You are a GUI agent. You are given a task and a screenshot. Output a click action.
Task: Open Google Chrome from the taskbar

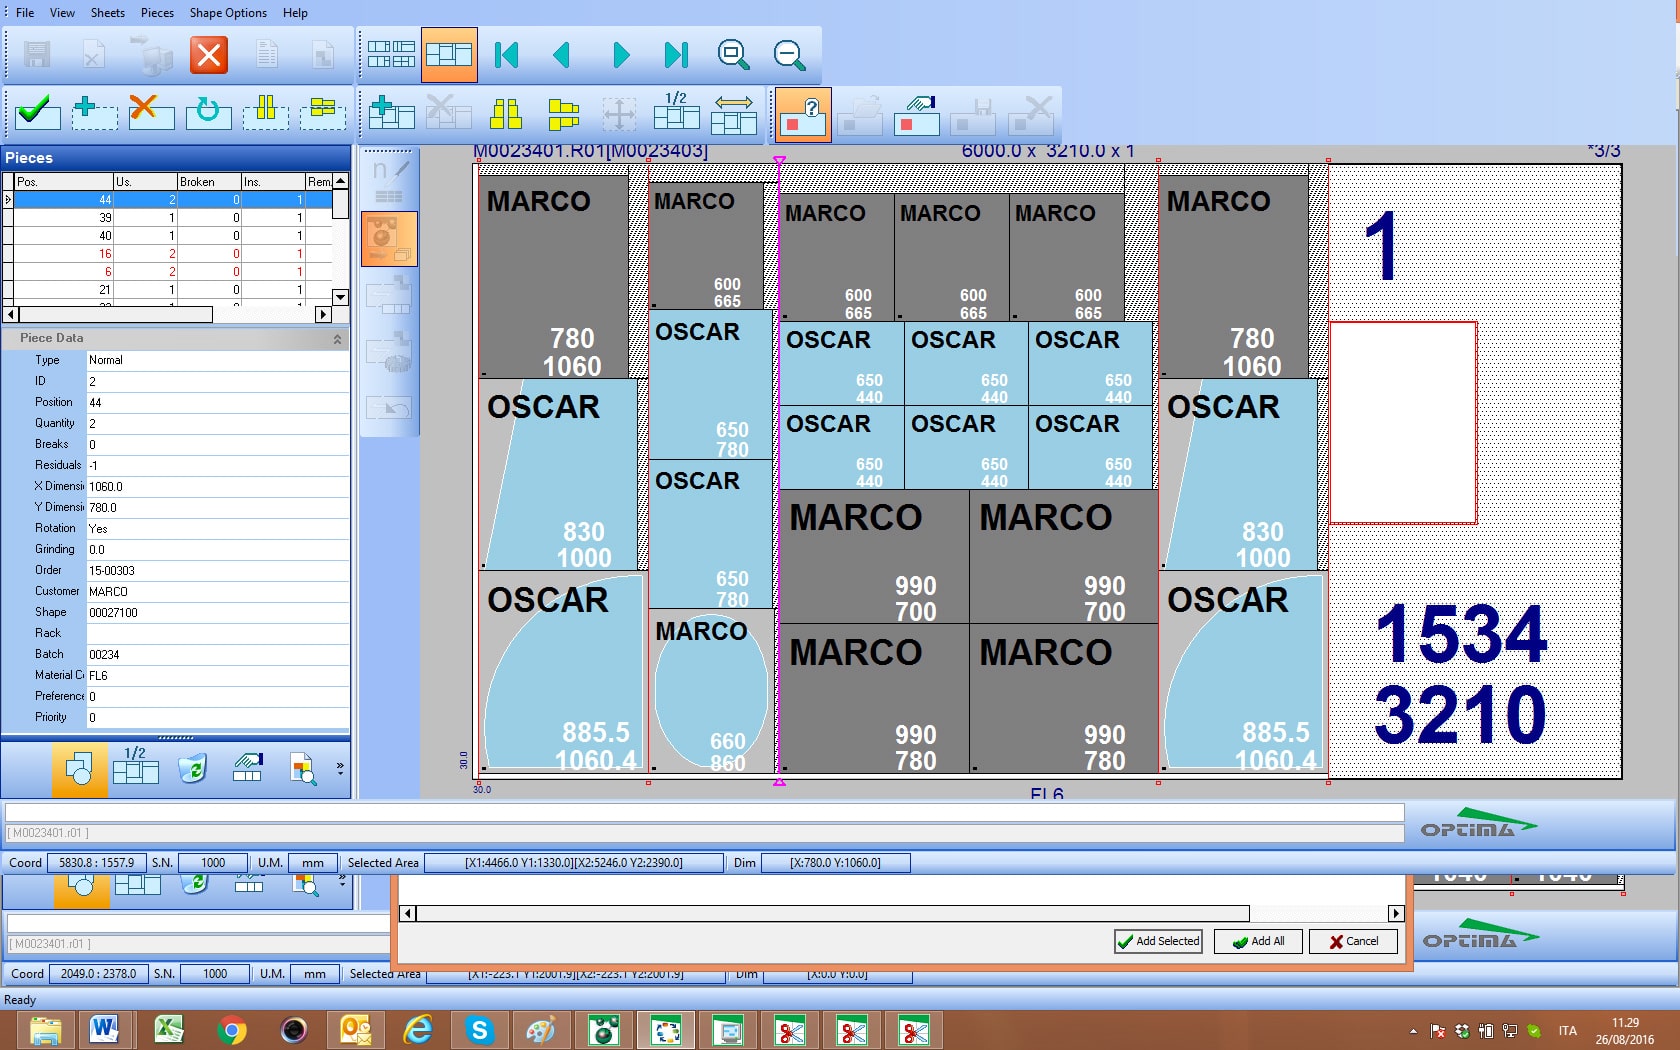pyautogui.click(x=231, y=1029)
